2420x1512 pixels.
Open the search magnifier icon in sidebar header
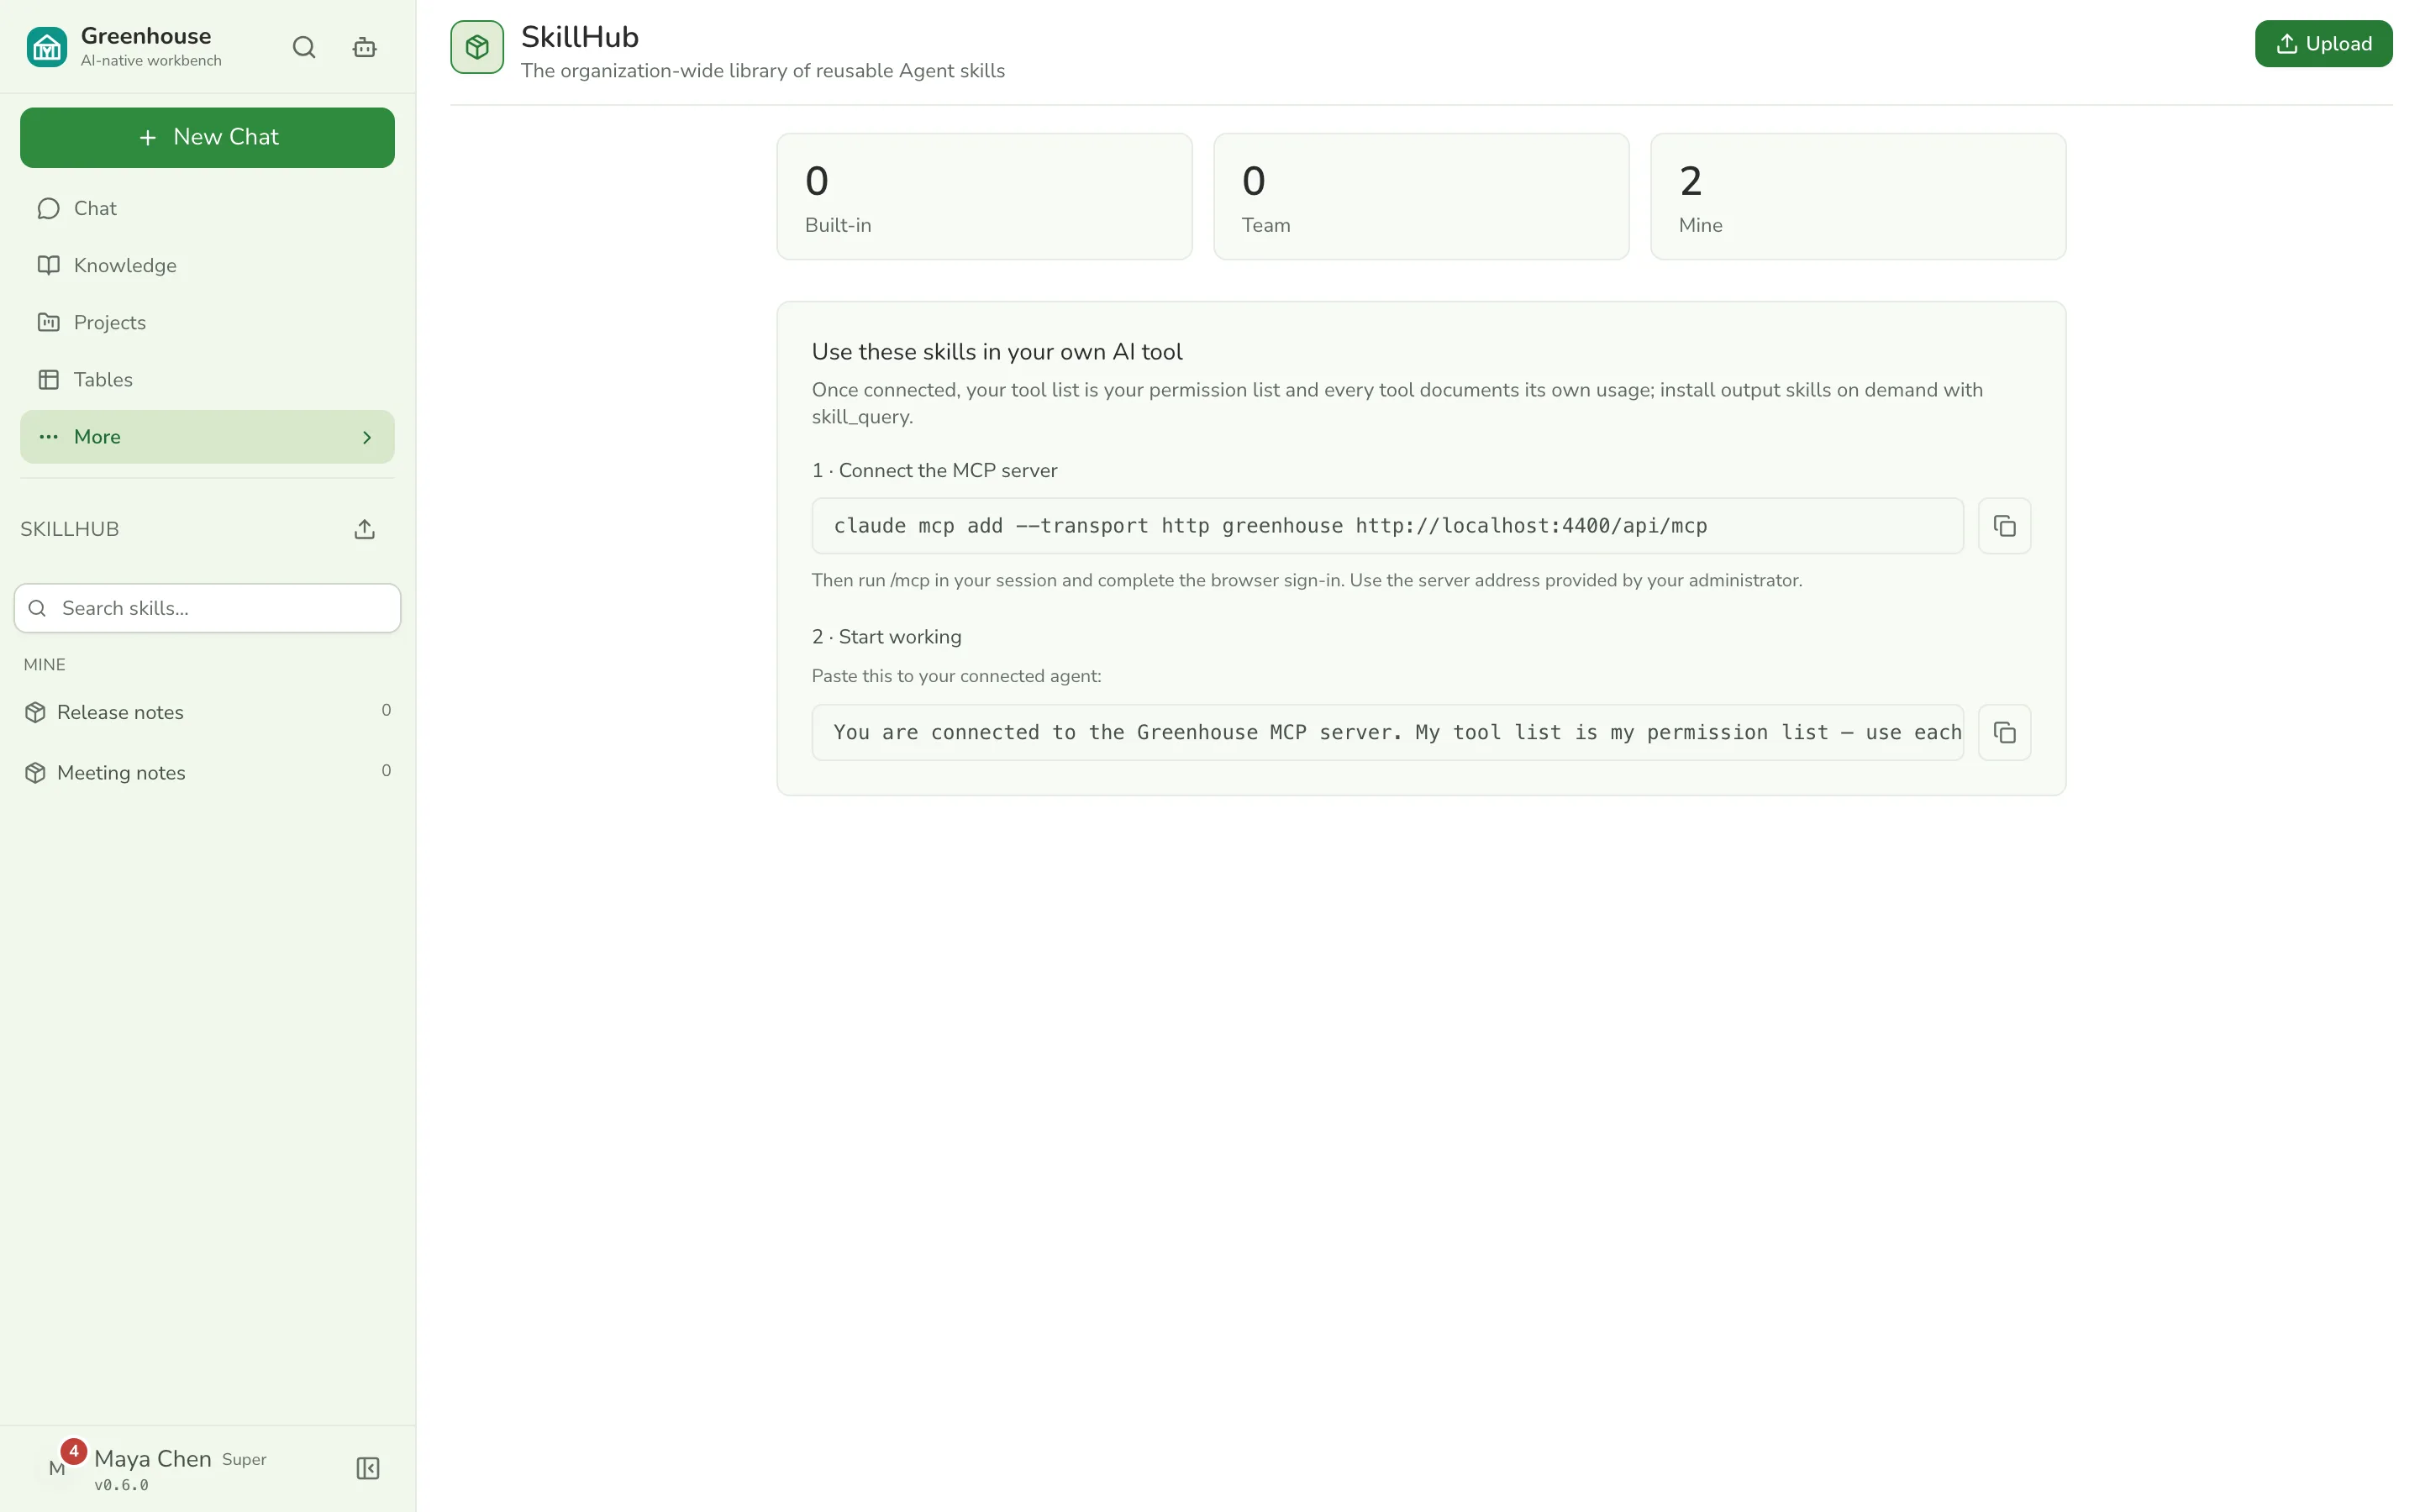[x=304, y=47]
